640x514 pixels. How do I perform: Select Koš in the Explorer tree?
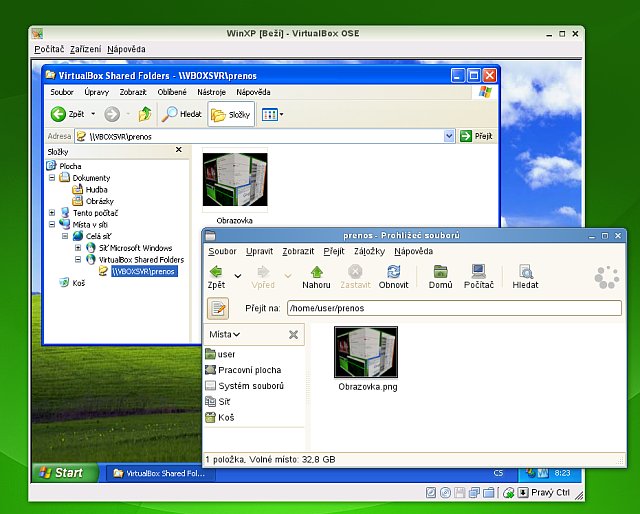78,283
